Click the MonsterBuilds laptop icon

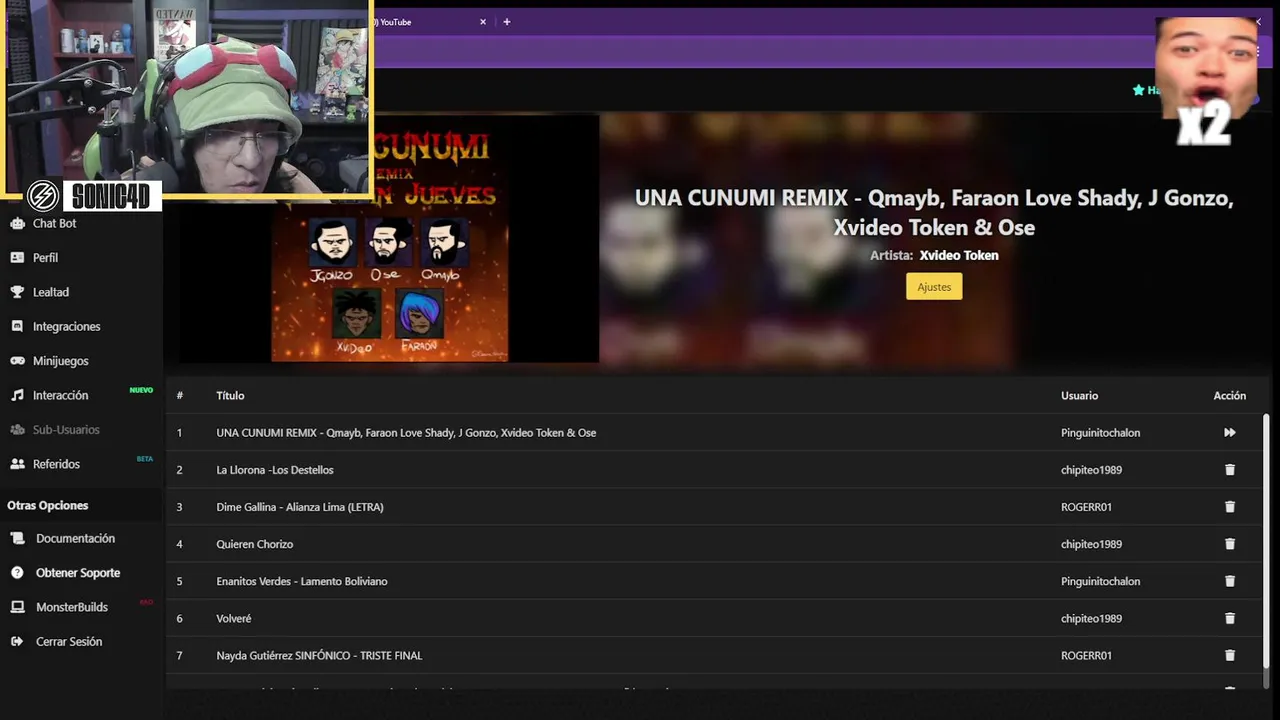coord(17,607)
